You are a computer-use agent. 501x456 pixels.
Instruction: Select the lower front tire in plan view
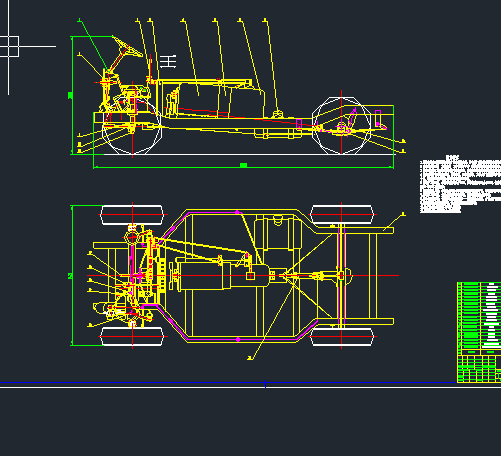132,336
